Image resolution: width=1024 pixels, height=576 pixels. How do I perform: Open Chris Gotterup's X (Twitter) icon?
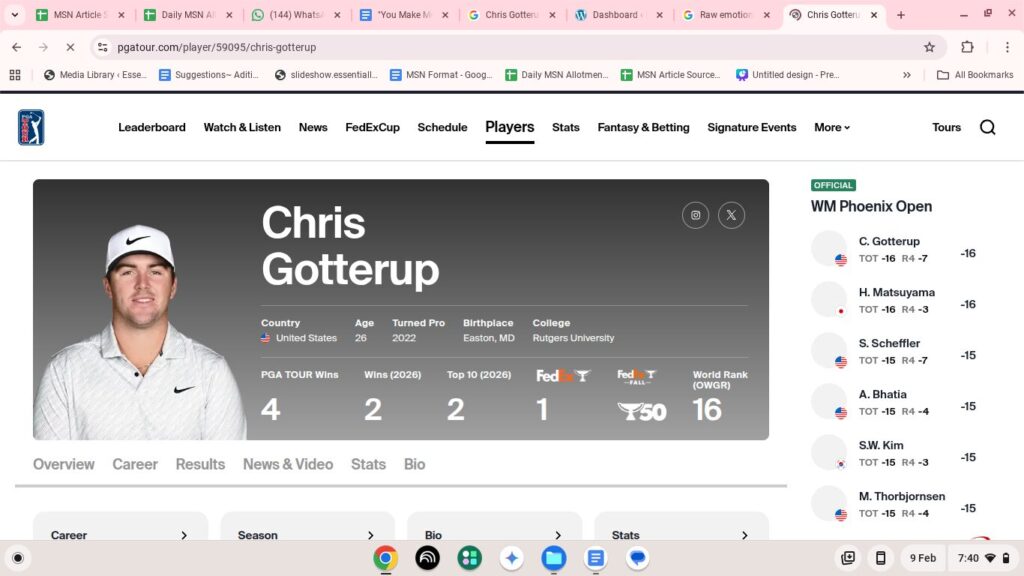[731, 215]
